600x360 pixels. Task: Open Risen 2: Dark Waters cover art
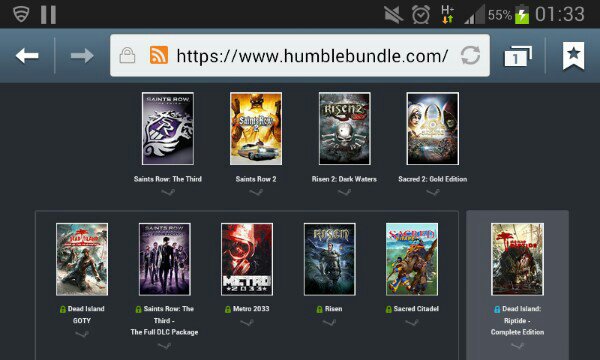344,129
